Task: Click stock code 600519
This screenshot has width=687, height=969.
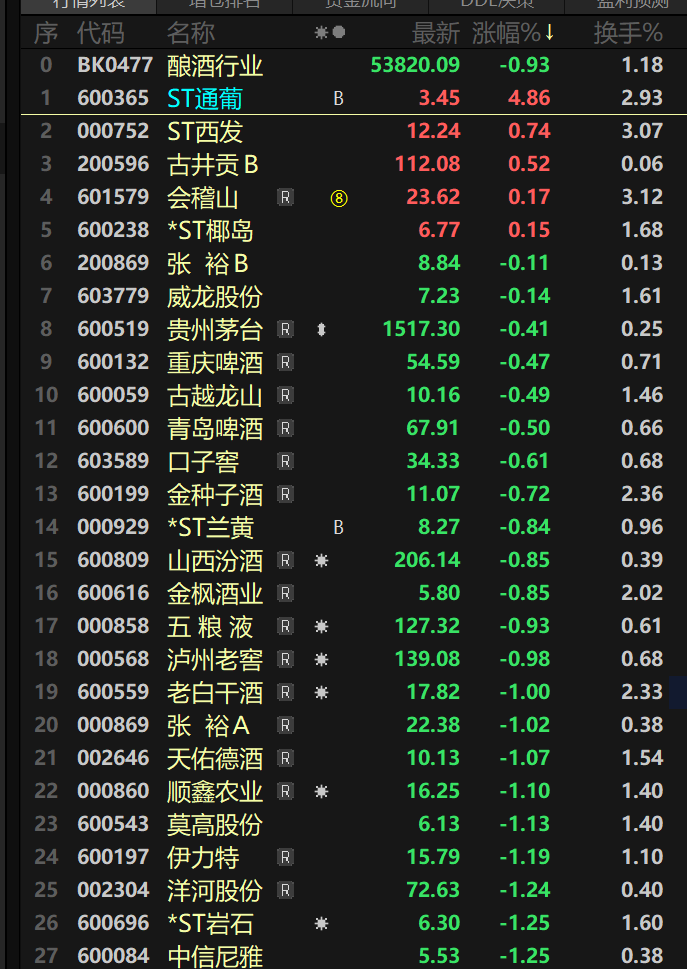Action: pyautogui.click(x=113, y=329)
